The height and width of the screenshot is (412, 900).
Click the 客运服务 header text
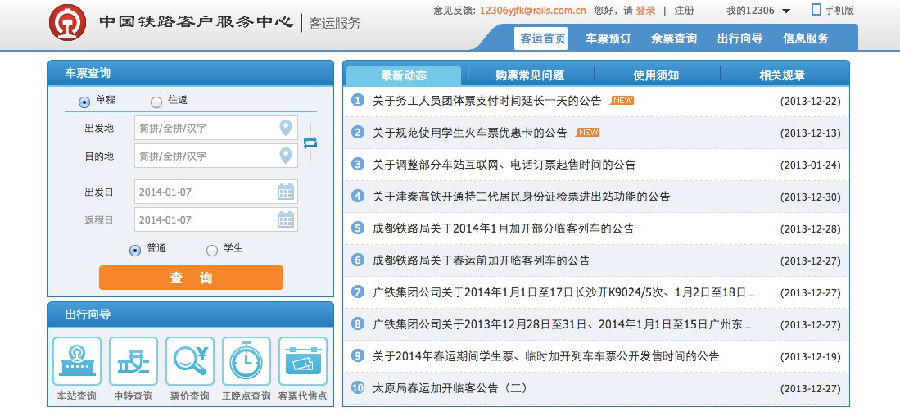pyautogui.click(x=335, y=23)
